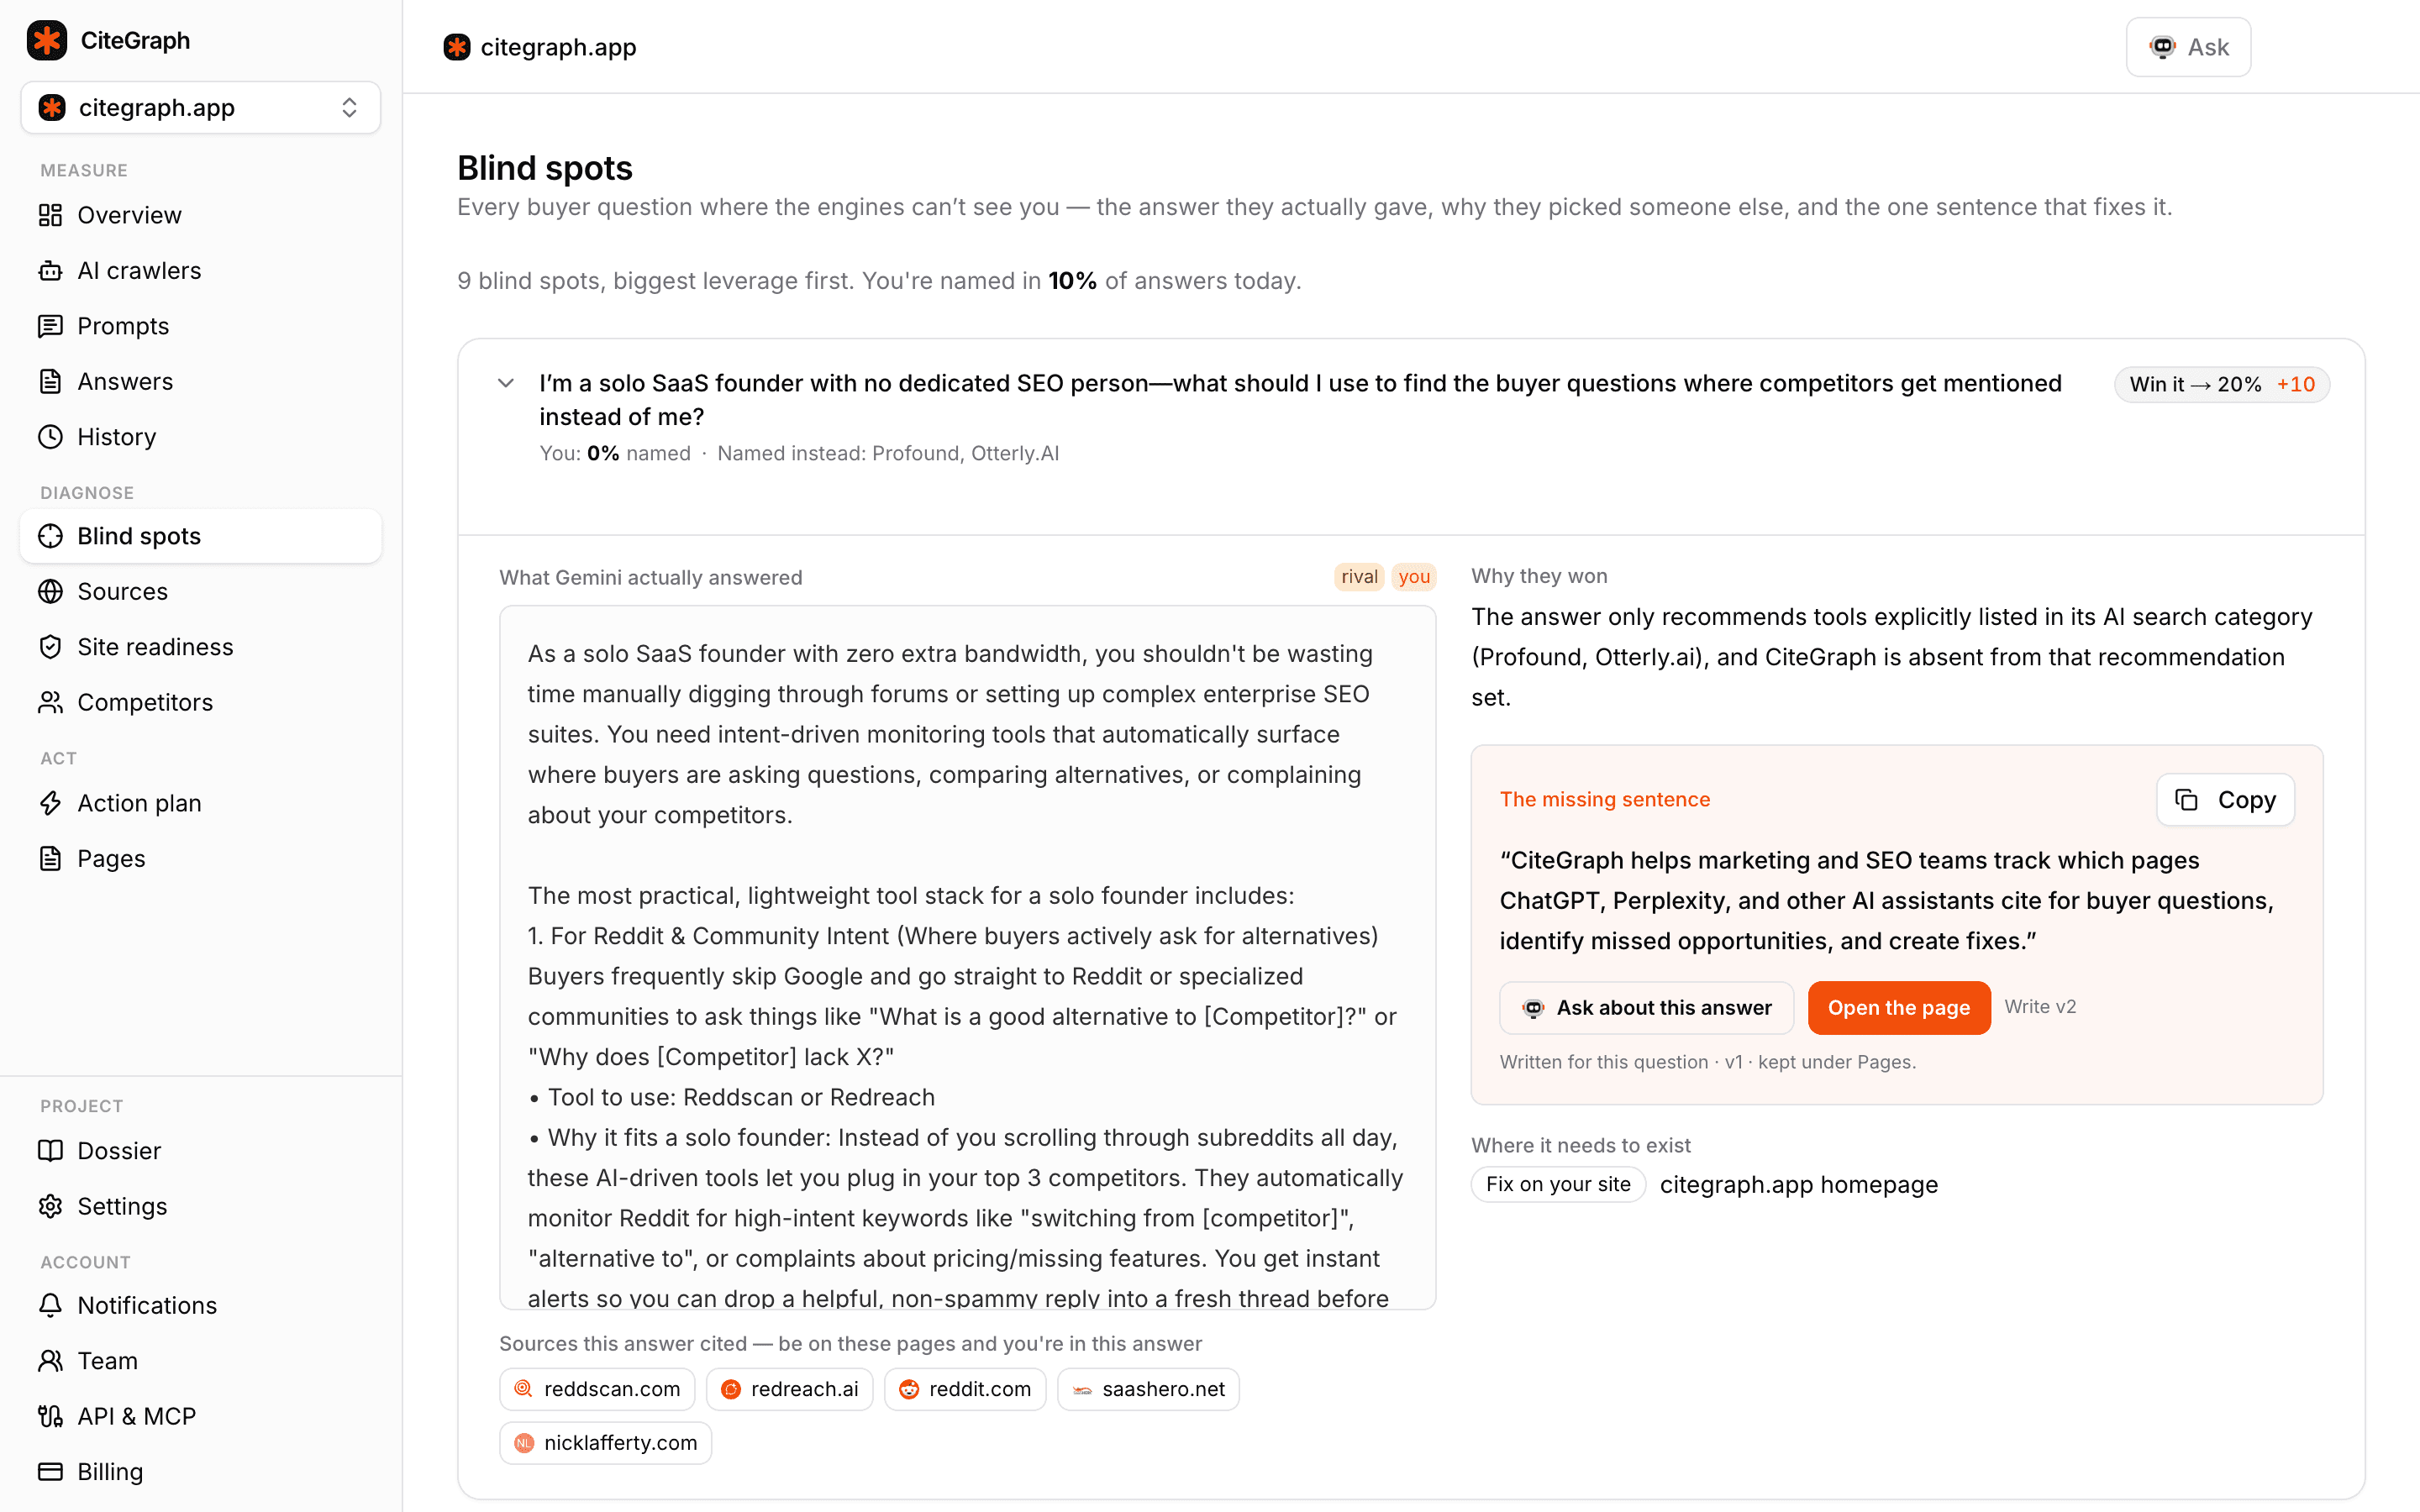Toggle the you highlight tag
The image size is (2420, 1512).
(1414, 577)
